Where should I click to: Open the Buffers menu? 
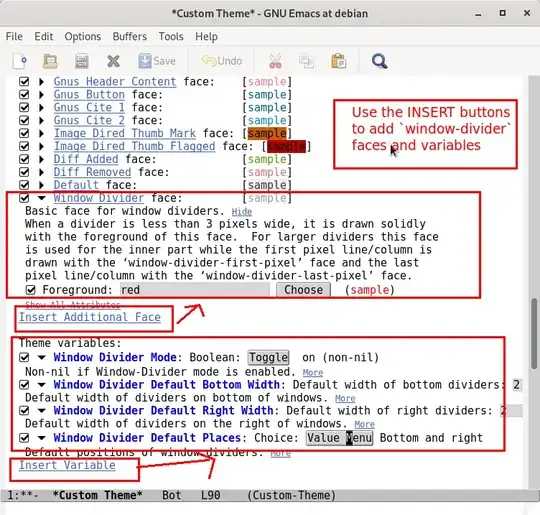pyautogui.click(x=130, y=37)
